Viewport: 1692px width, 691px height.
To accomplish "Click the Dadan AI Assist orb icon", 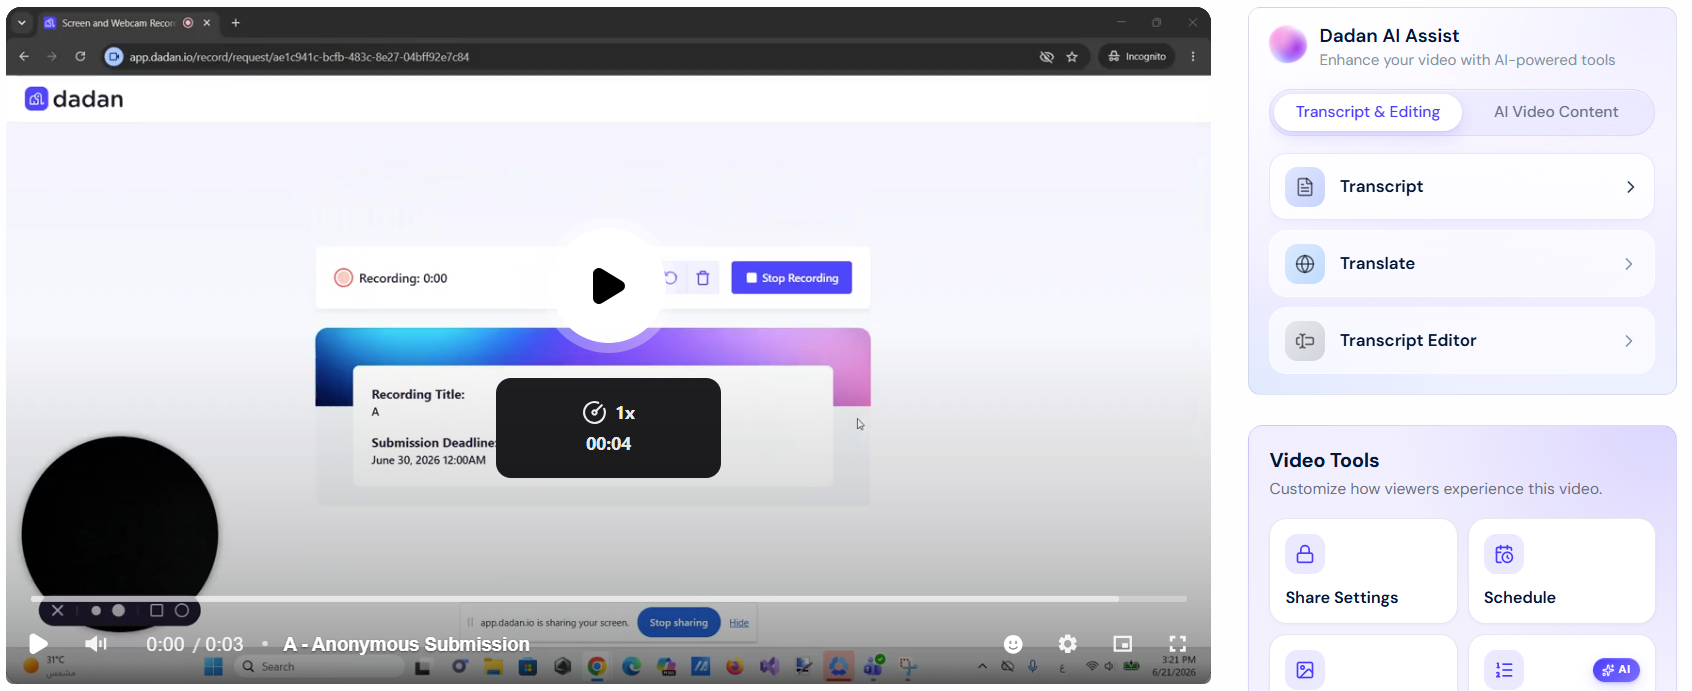I will click(1288, 45).
